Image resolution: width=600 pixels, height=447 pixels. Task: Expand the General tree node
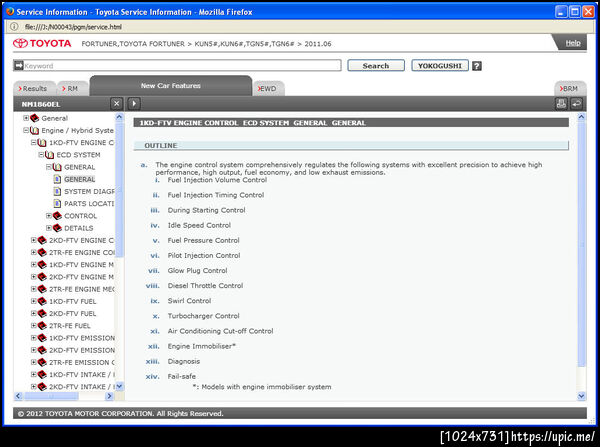click(26, 118)
